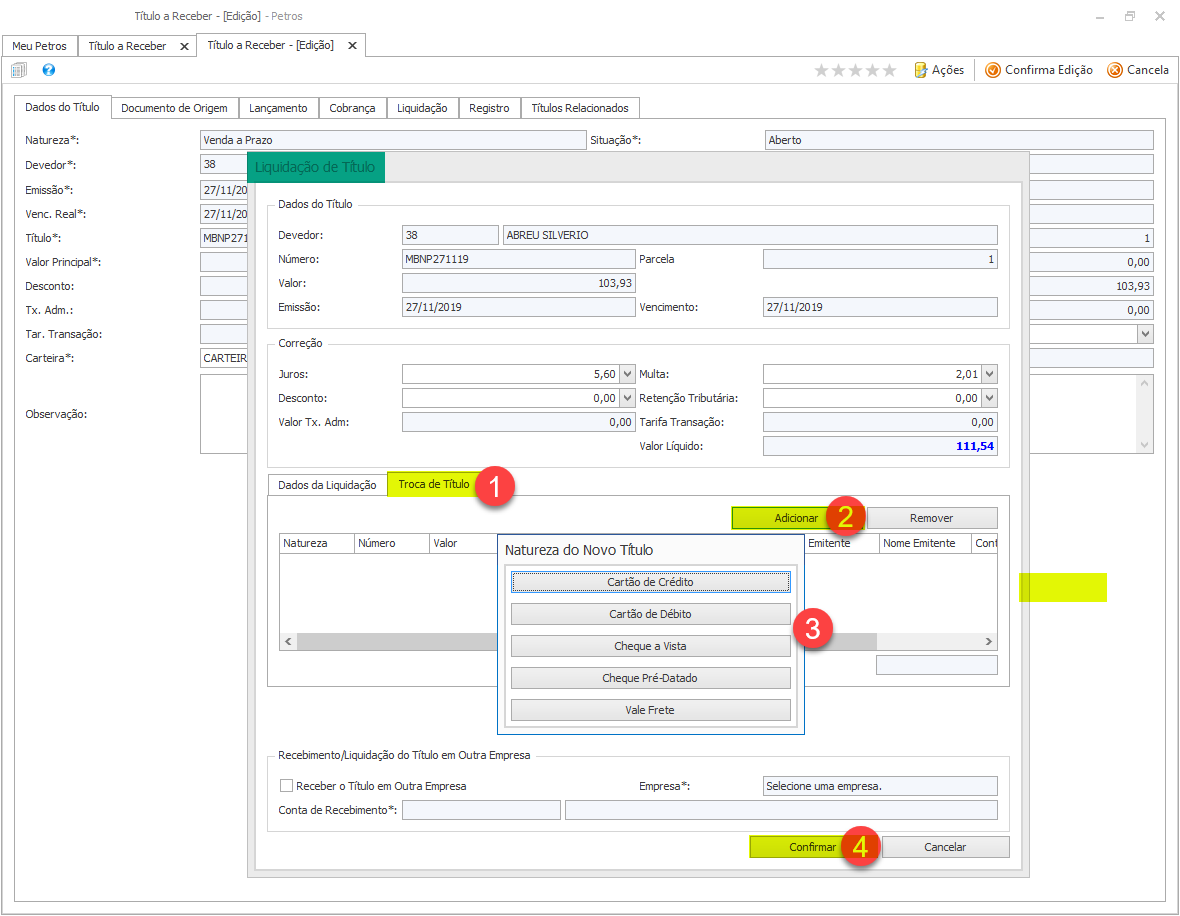Screen dimensions: 1180x916
Task: Open the Títulos Relacionados tab
Action: pos(580,108)
